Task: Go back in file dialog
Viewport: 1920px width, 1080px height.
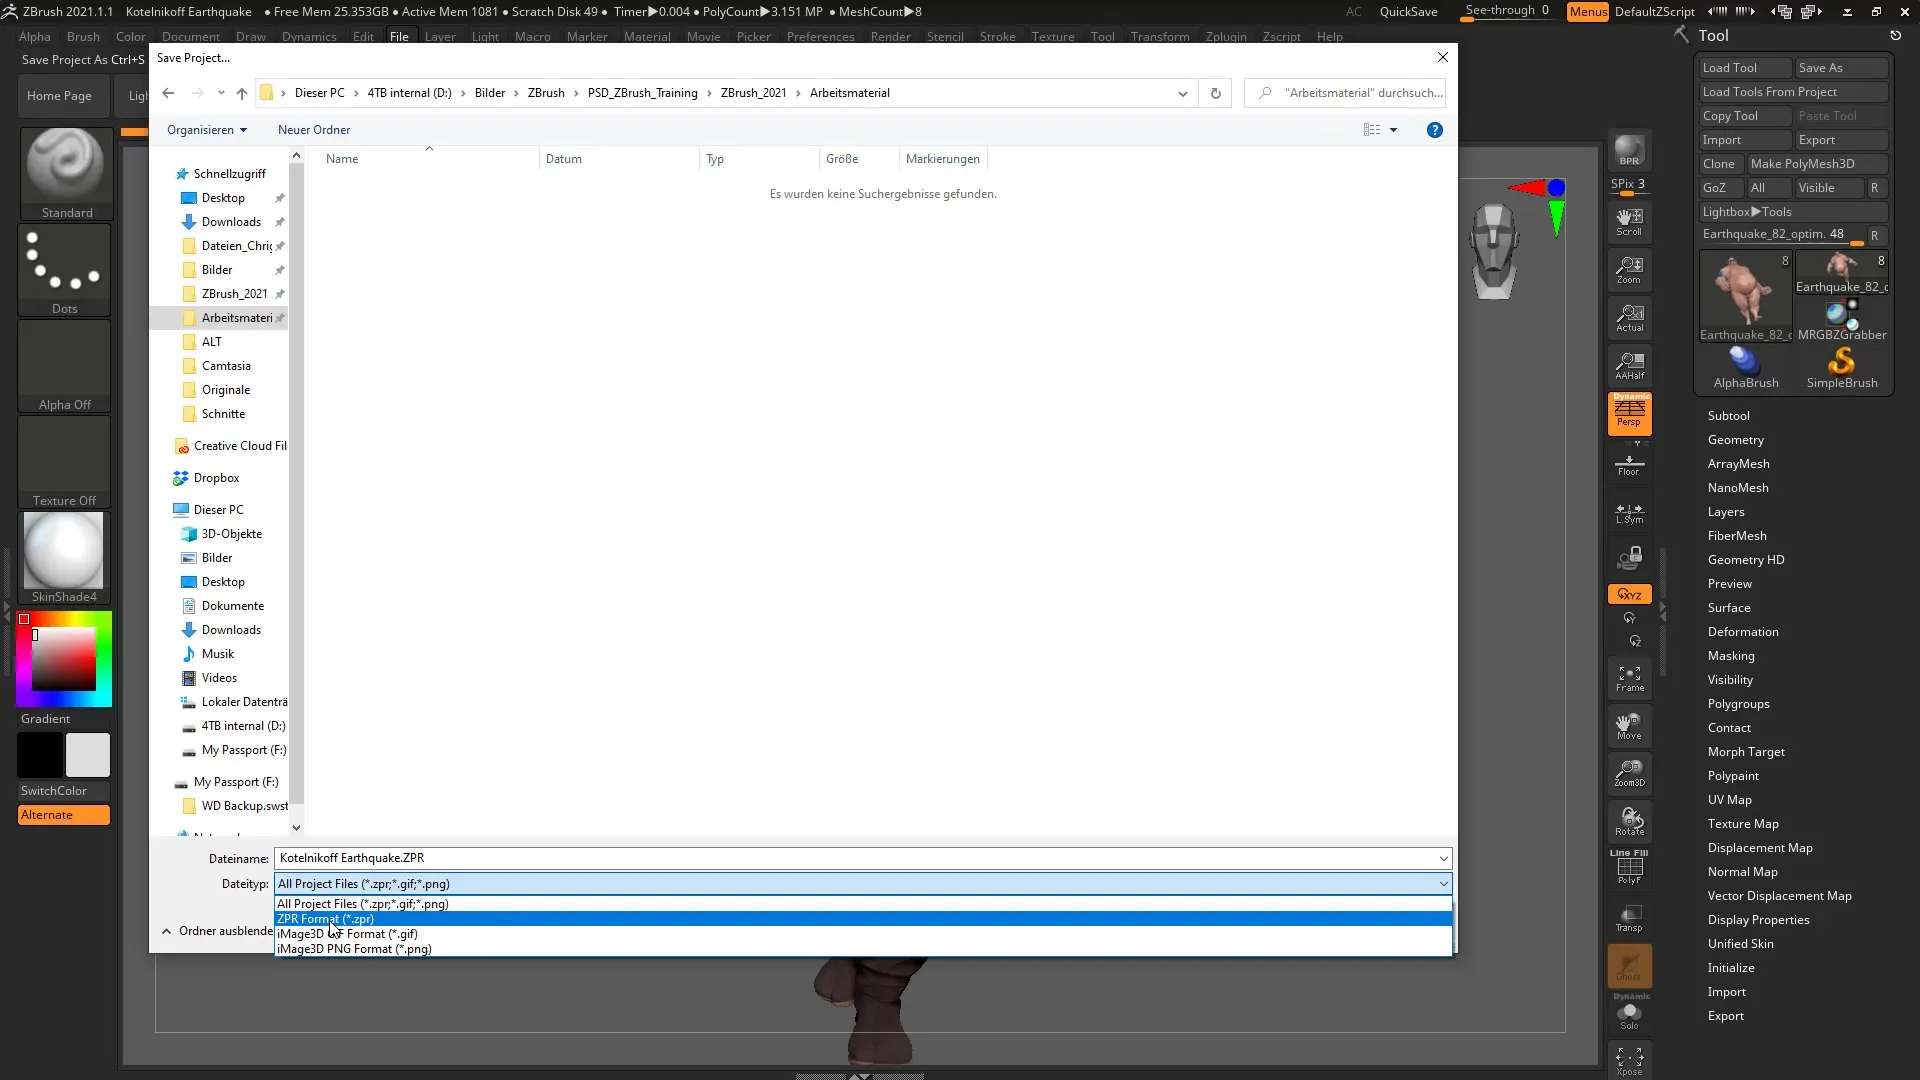Action: coord(168,93)
